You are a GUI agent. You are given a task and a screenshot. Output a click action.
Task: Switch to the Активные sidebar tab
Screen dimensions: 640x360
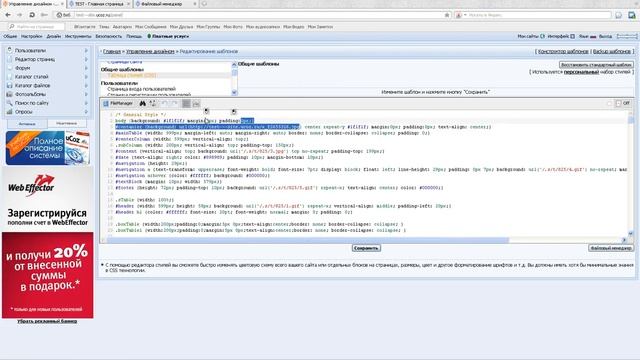tap(27, 124)
